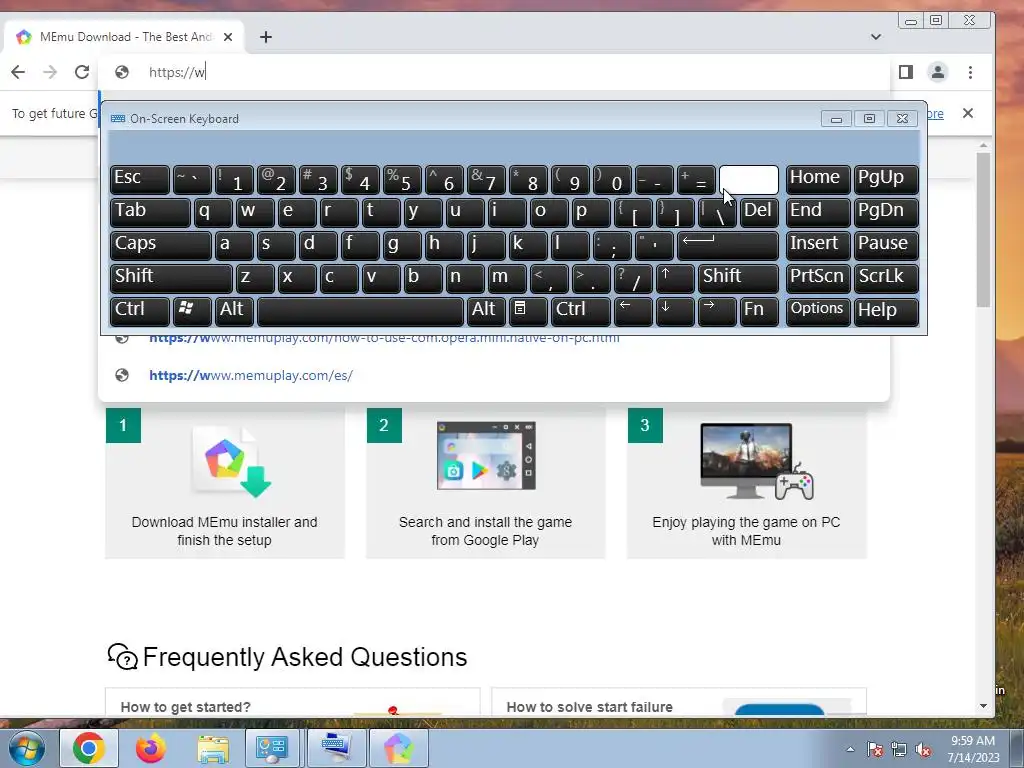Click the right arrow key
This screenshot has width=1024, height=768.
click(716, 311)
